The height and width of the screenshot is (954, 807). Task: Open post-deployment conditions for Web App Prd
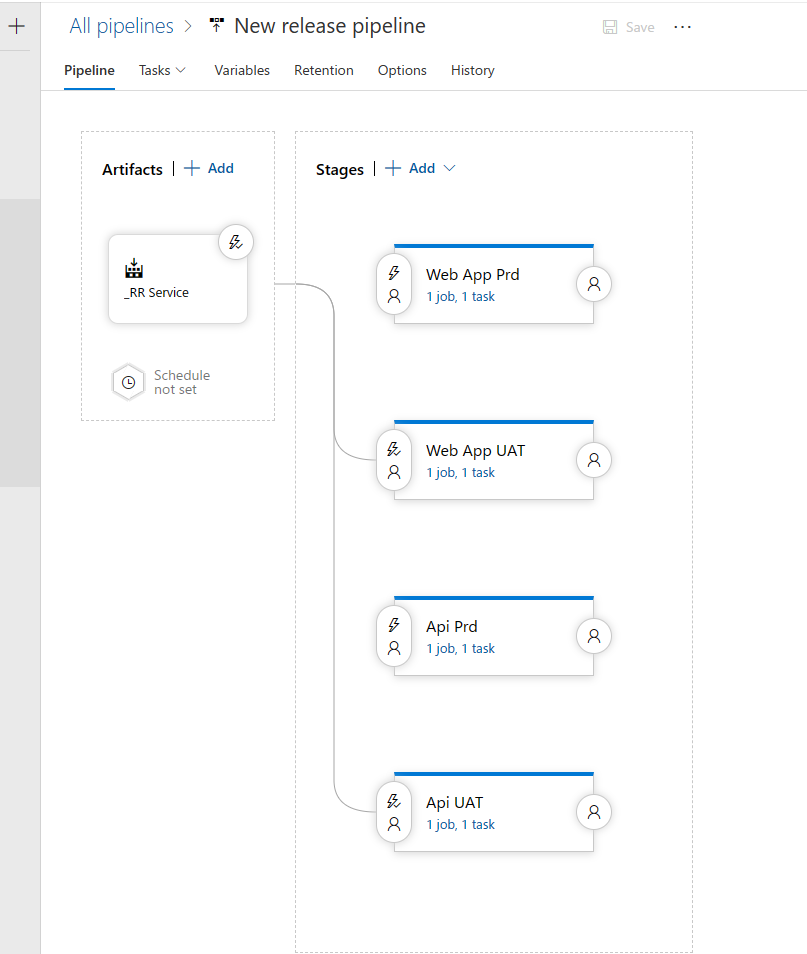tap(594, 284)
